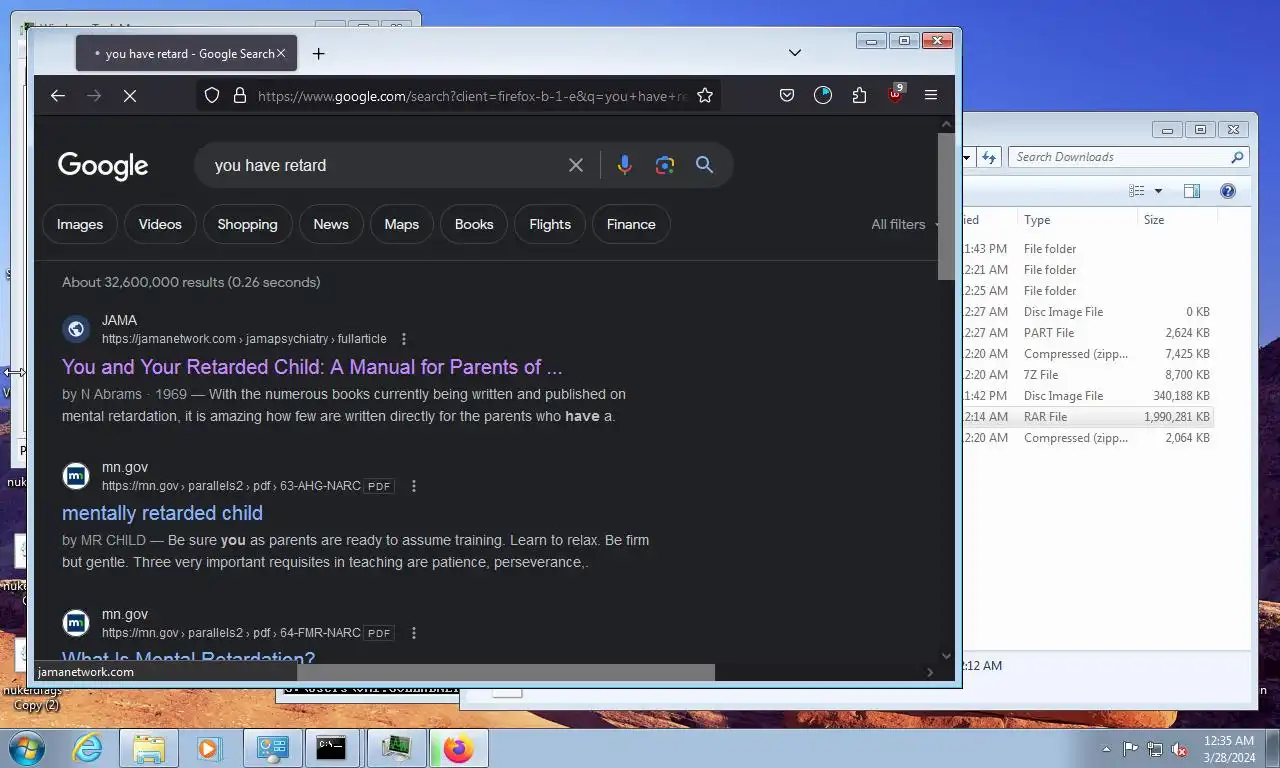Image resolution: width=1280 pixels, height=768 pixels.
Task: Select the Maps filter
Action: [402, 224]
